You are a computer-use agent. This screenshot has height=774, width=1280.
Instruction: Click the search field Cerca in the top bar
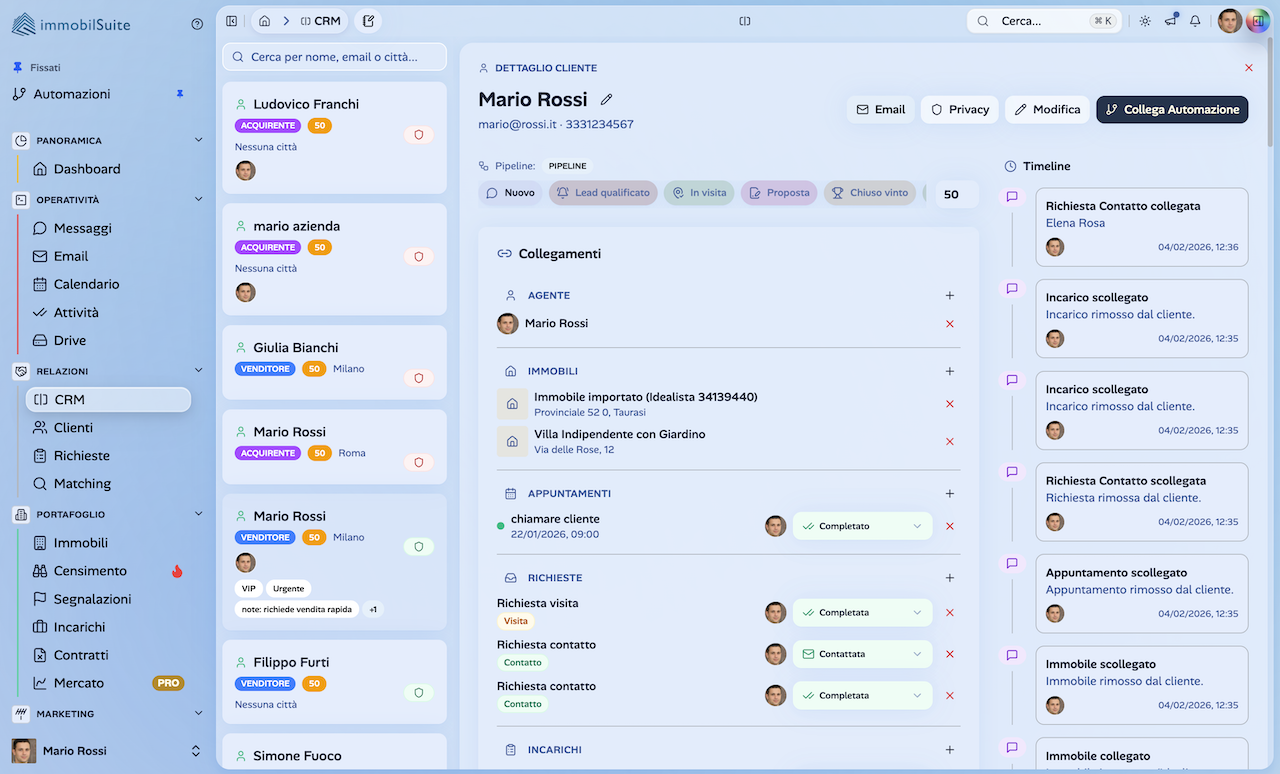(x=1040, y=19)
